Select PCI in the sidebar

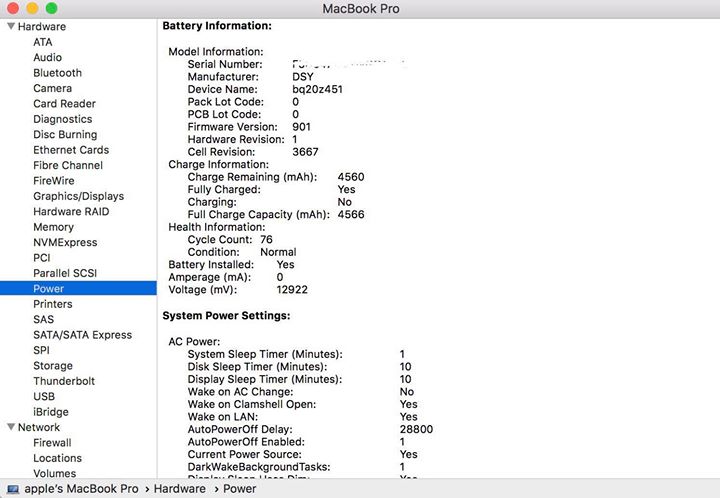tap(42, 258)
